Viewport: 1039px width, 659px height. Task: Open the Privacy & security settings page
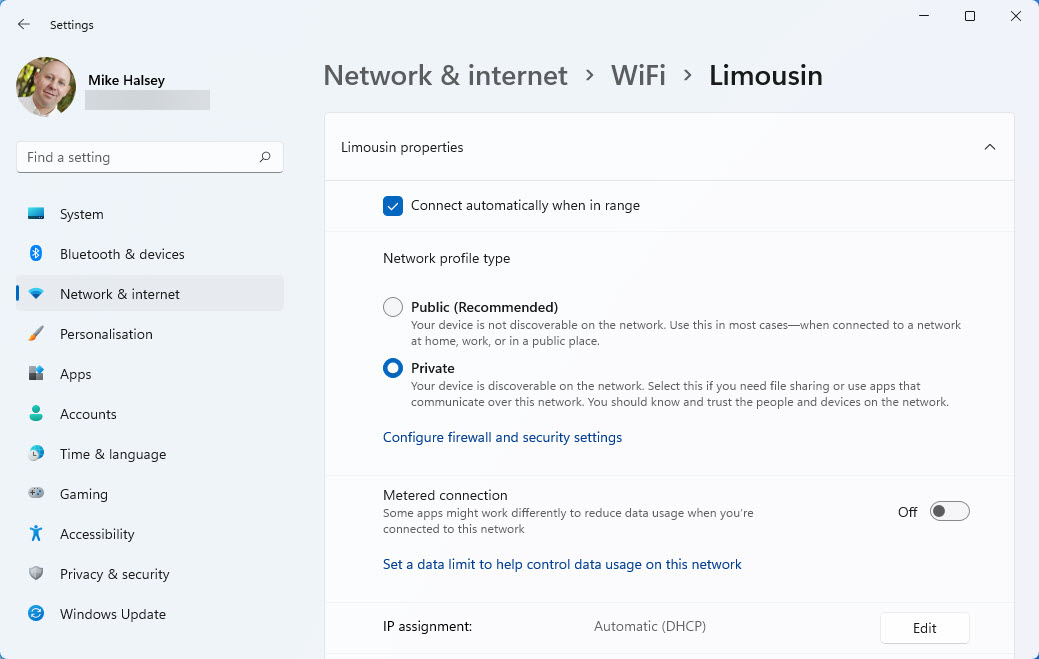pyautogui.click(x=114, y=574)
